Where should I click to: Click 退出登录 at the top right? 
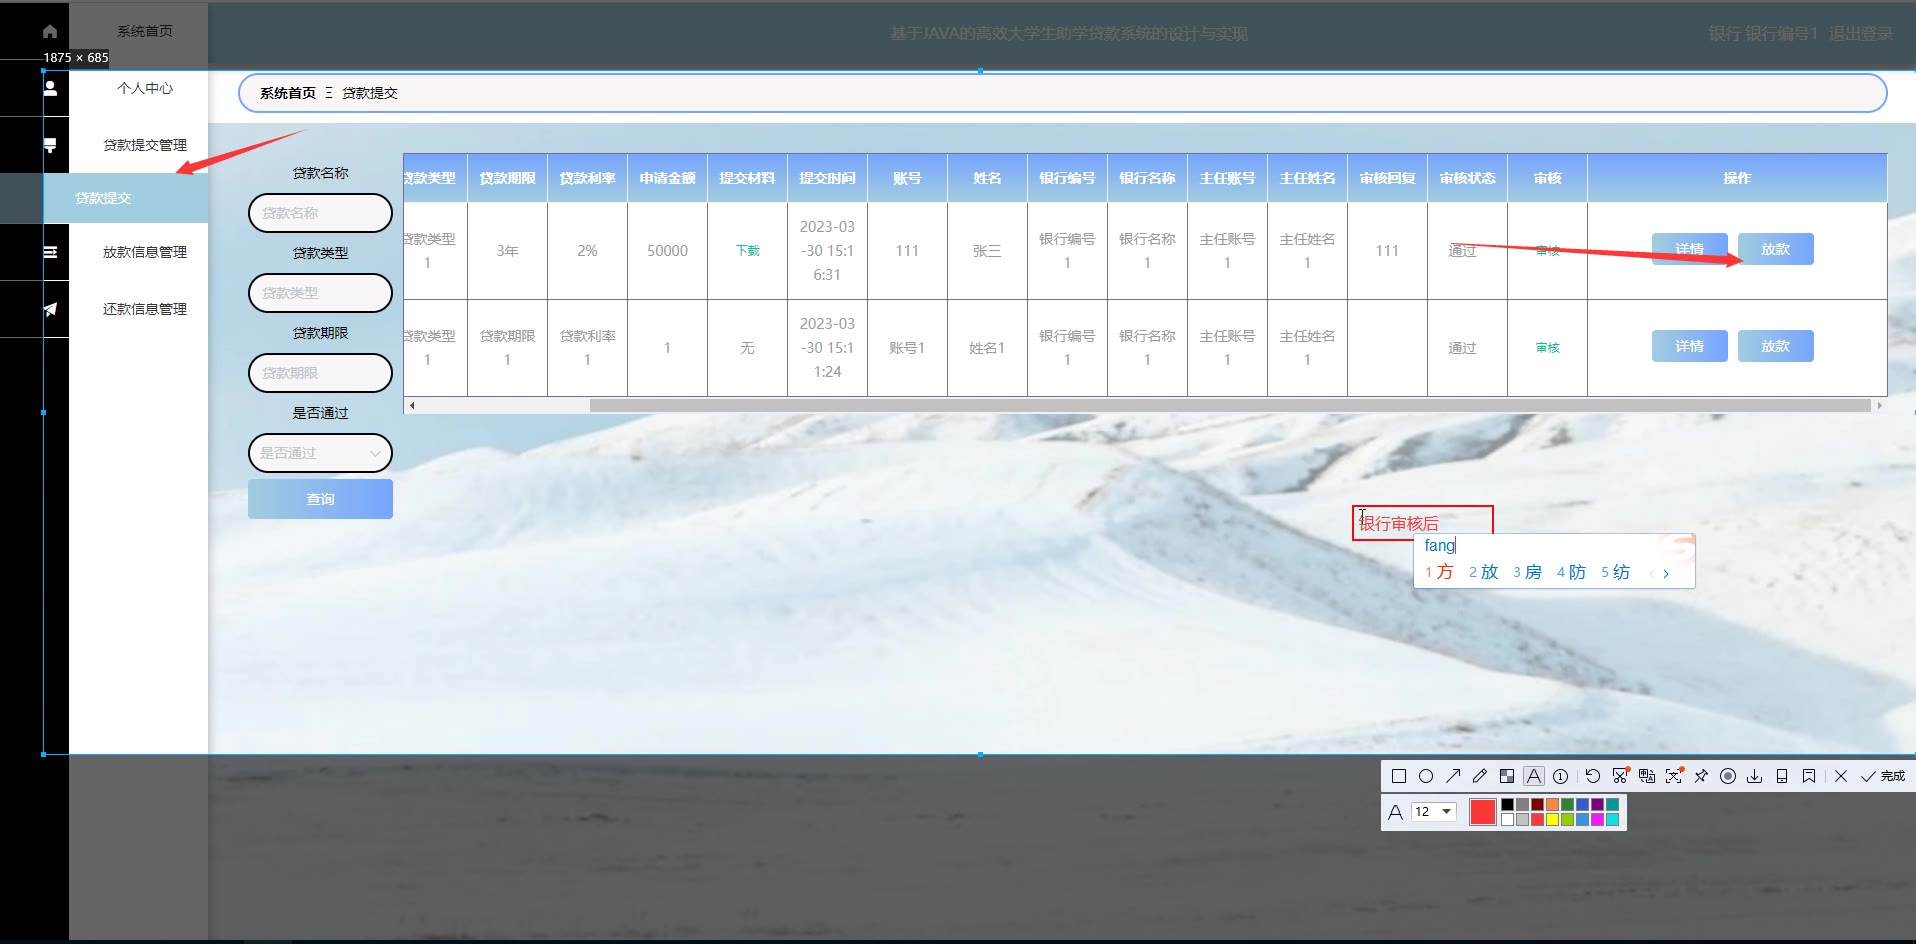1860,34
